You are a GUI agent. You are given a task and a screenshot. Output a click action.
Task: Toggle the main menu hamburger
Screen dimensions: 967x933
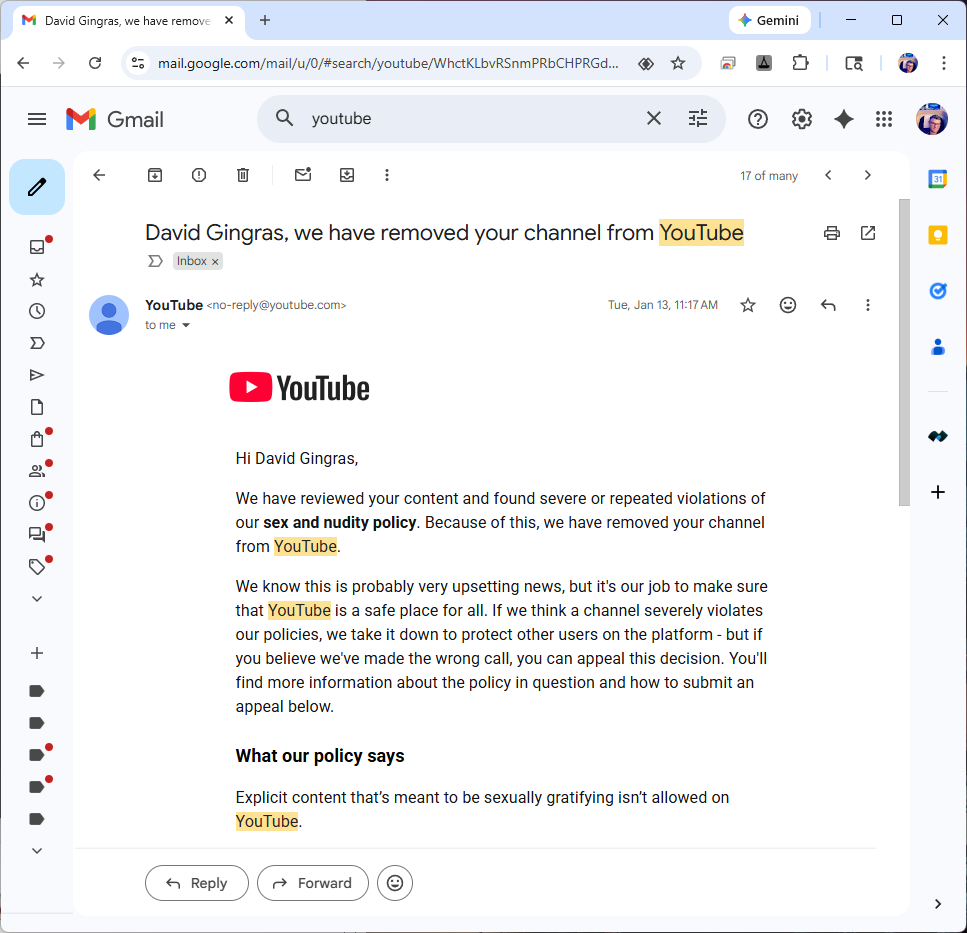point(37,119)
